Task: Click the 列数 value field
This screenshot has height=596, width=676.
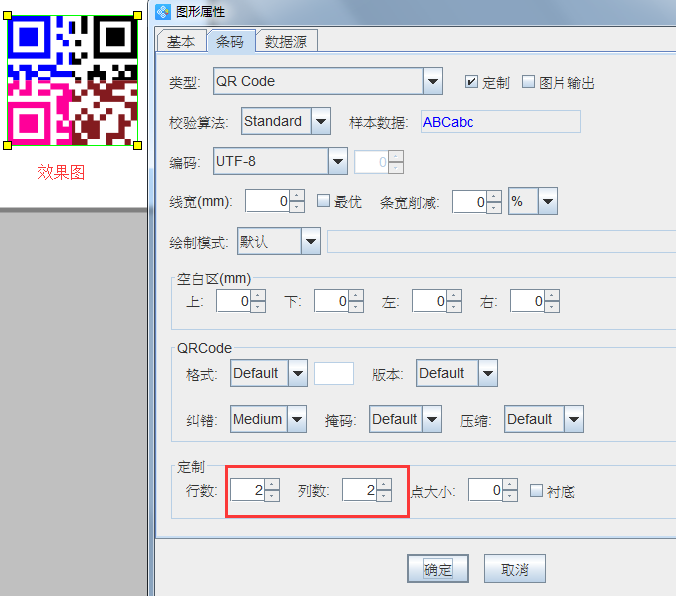Action: 360,490
